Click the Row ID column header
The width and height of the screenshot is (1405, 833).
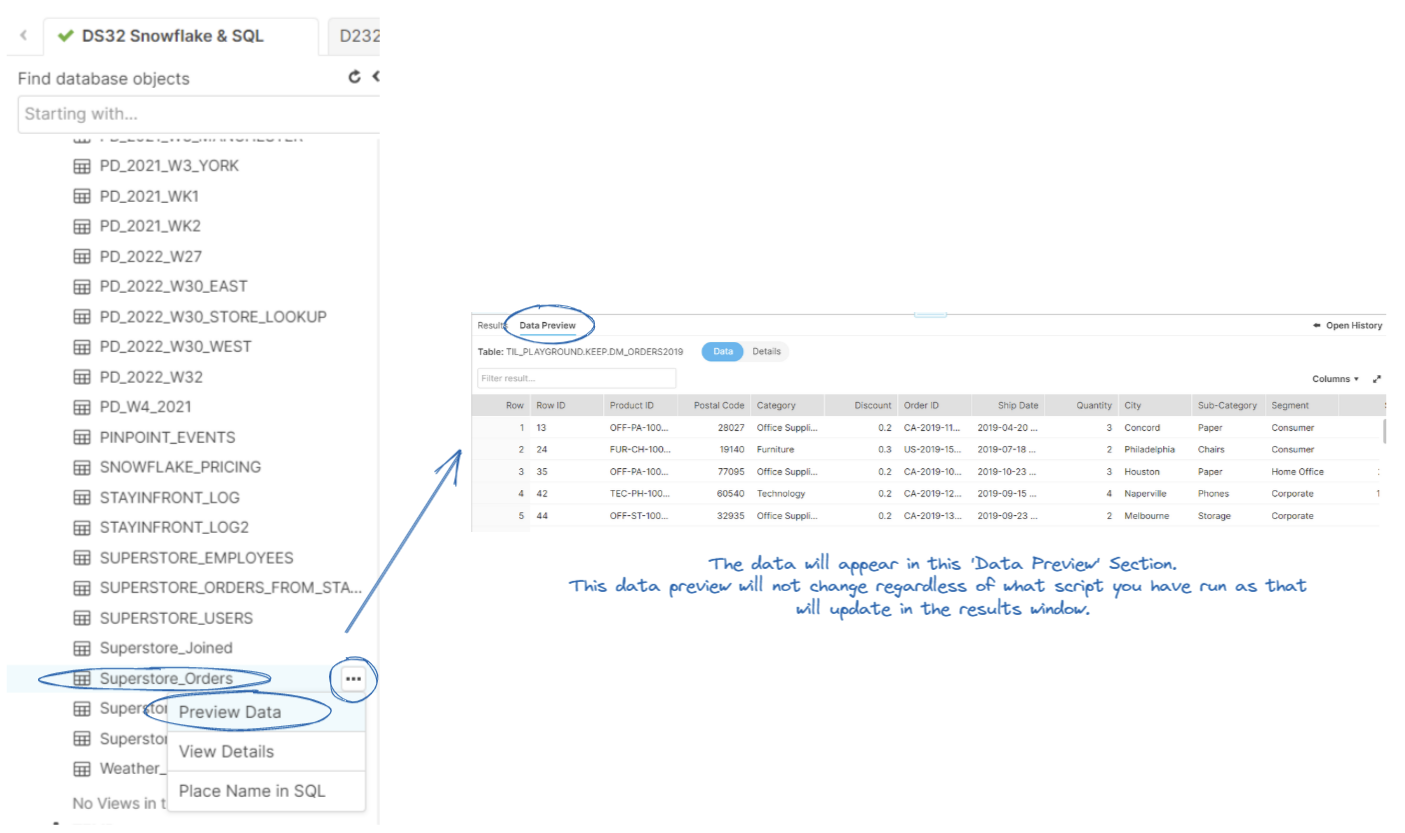coord(567,405)
